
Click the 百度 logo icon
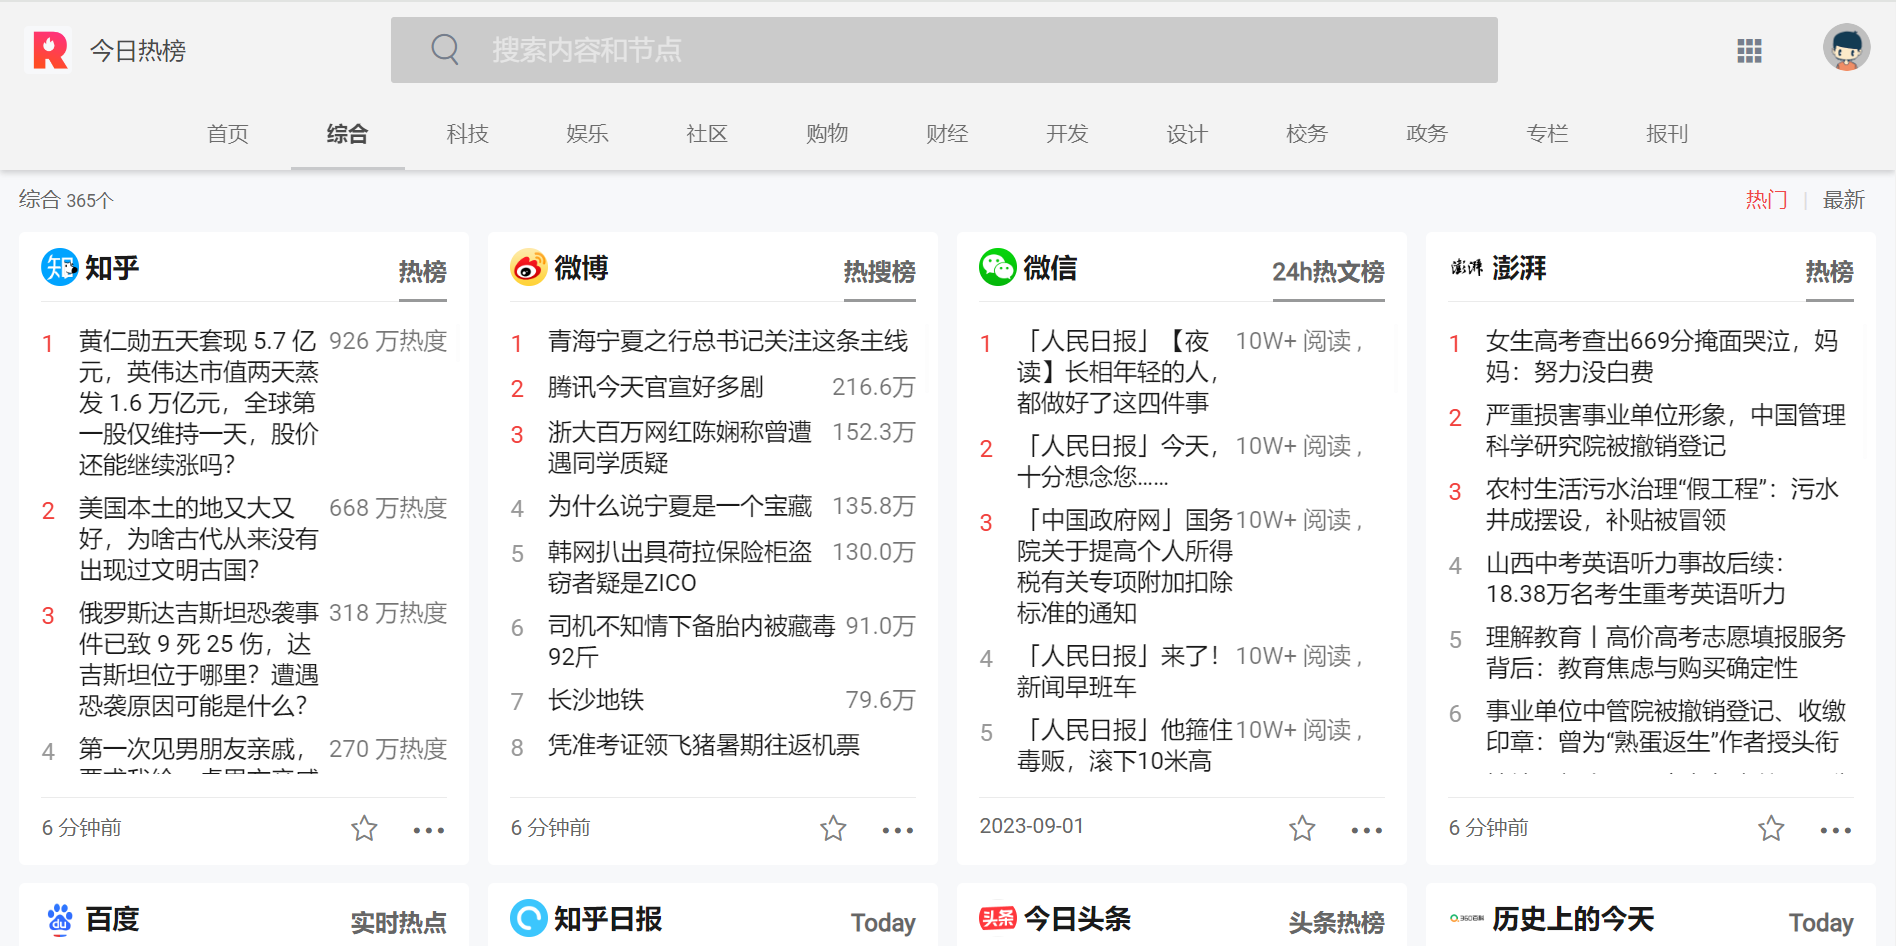click(x=60, y=920)
